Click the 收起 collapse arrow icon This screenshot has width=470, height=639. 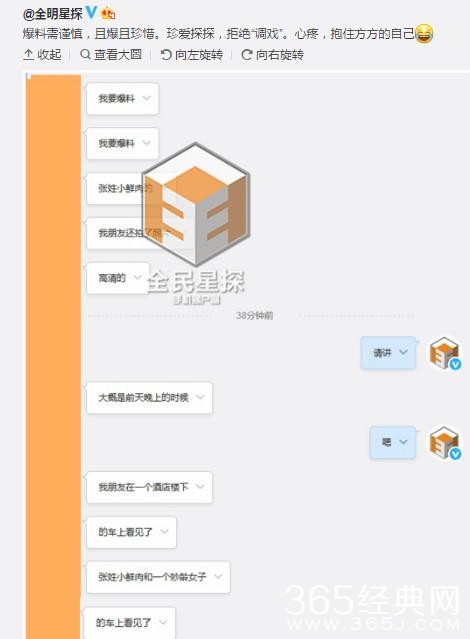pyautogui.click(x=28, y=54)
